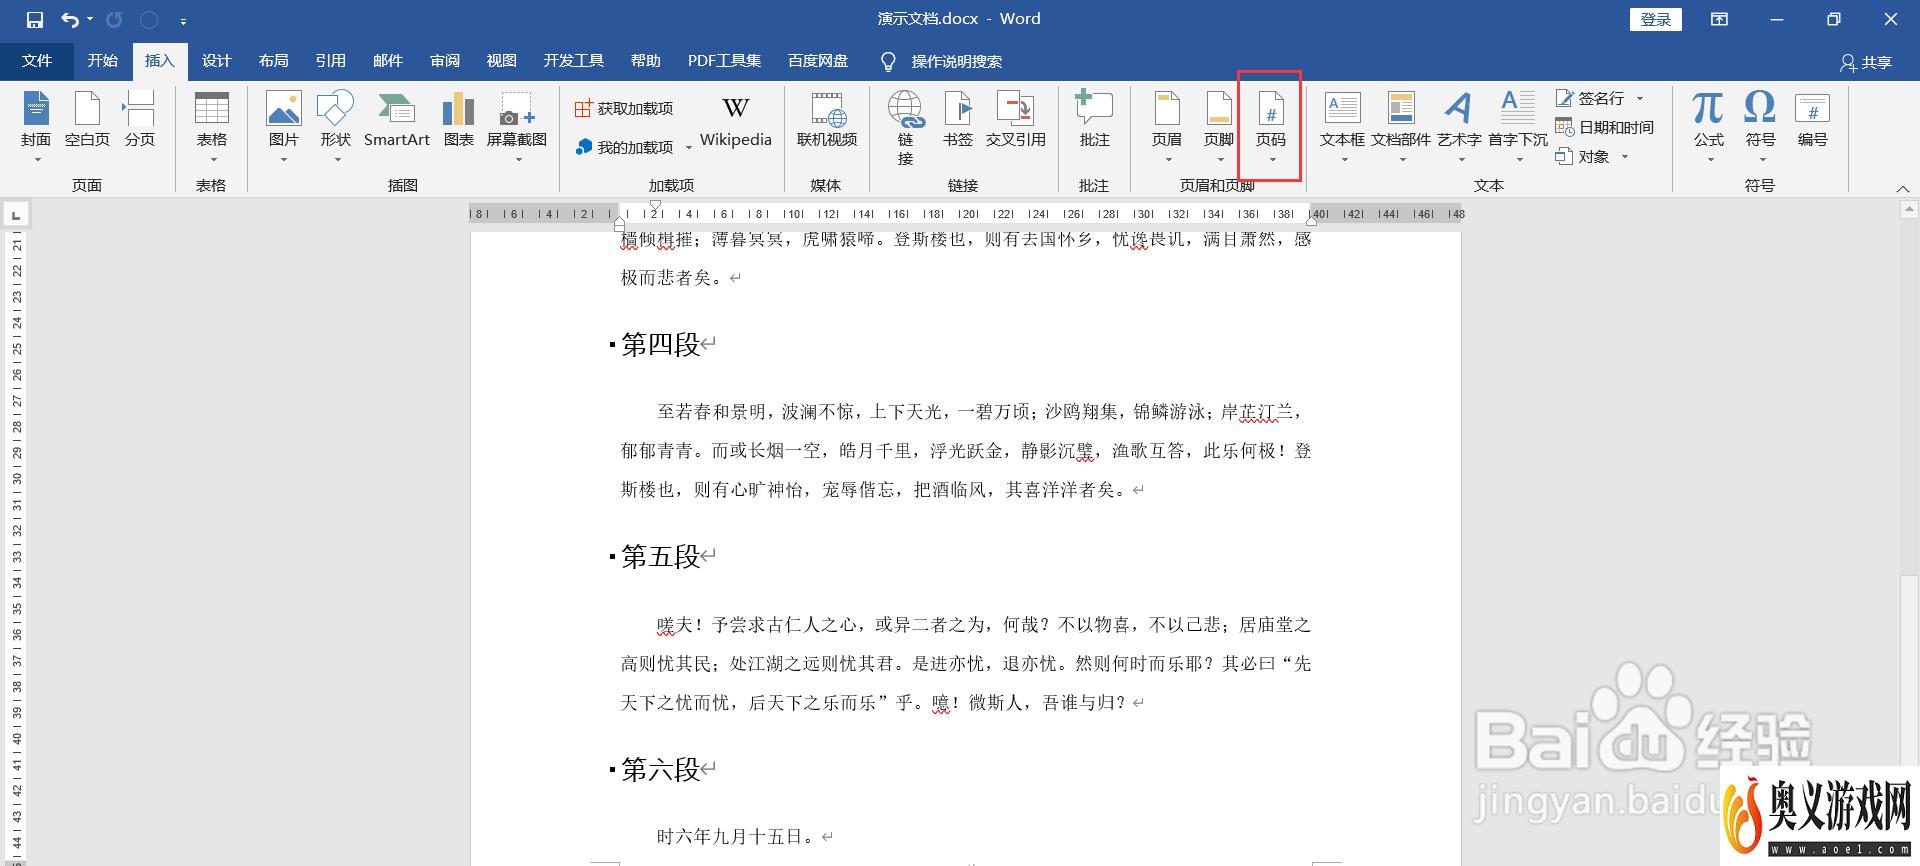This screenshot has width=1920, height=866.
Task: Collapse the ribbon with the chevron
Action: click(1903, 188)
